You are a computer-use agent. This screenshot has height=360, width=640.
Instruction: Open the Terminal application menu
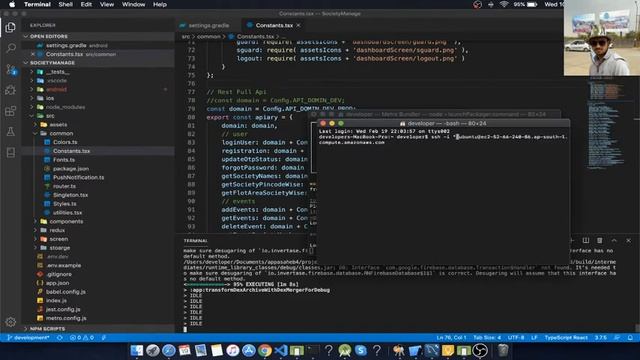click(x=37, y=4)
